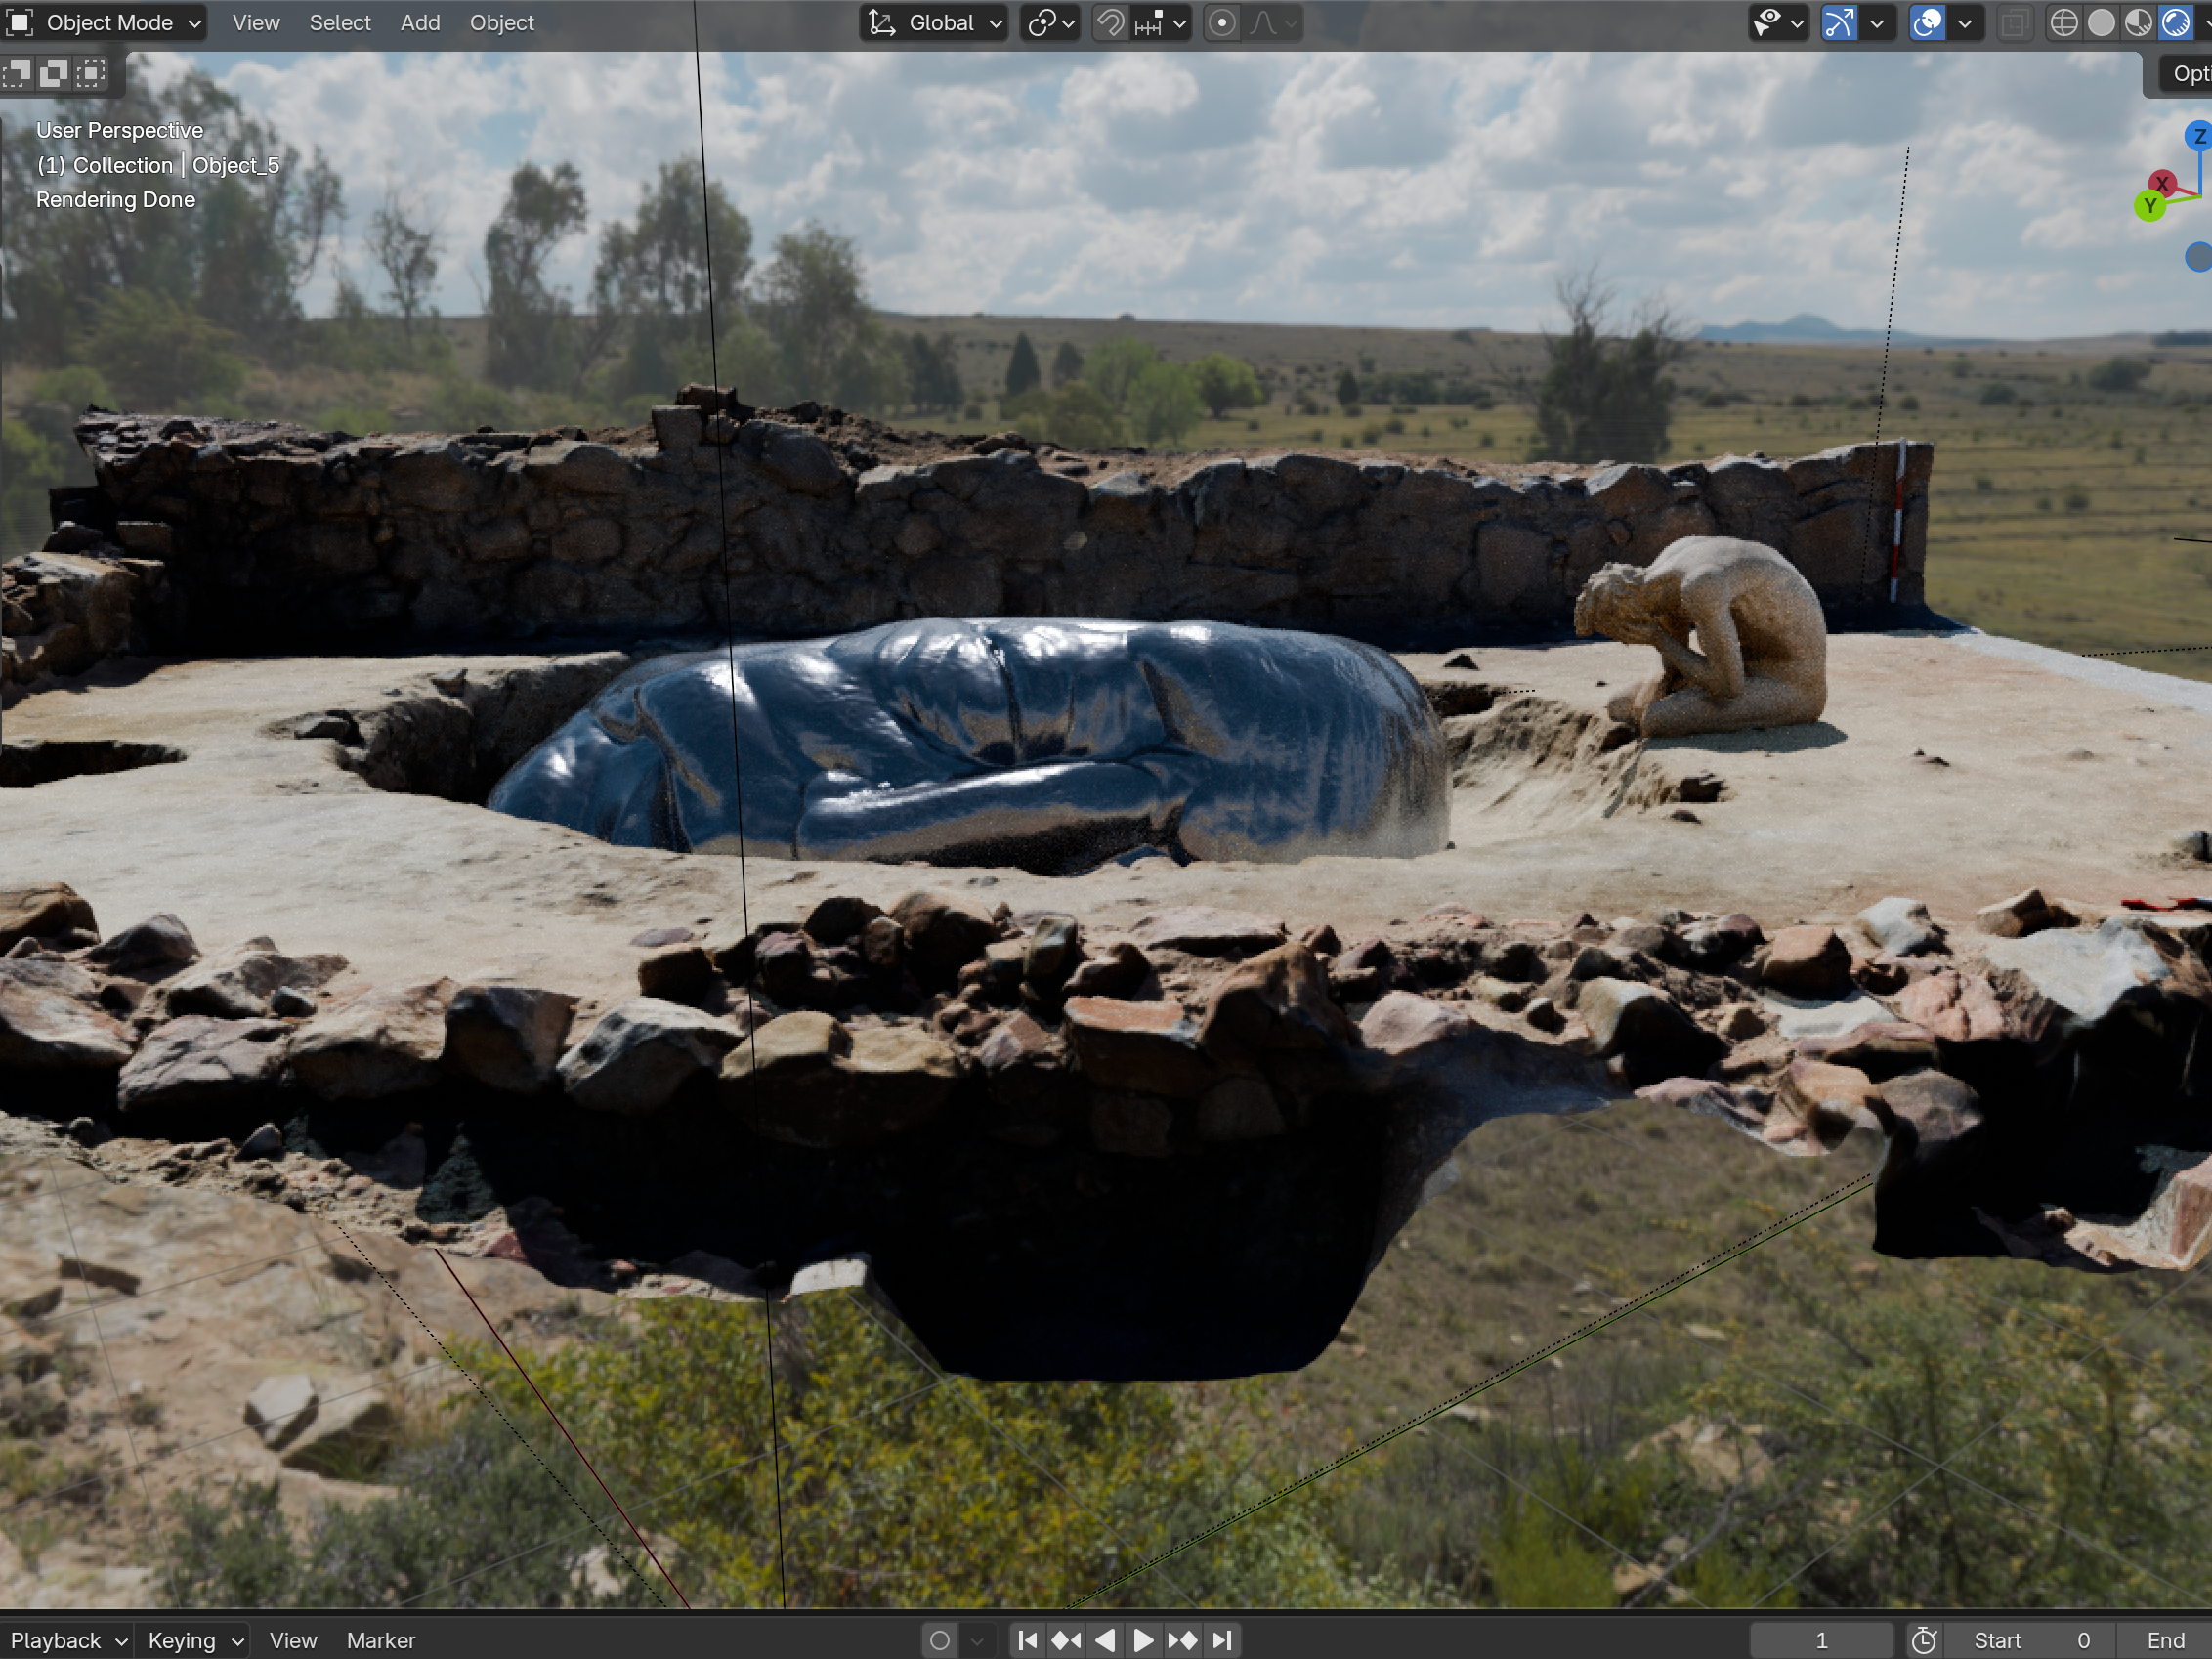The image size is (2212, 1659).
Task: Switch to solid viewport shading
Action: point(2101,23)
